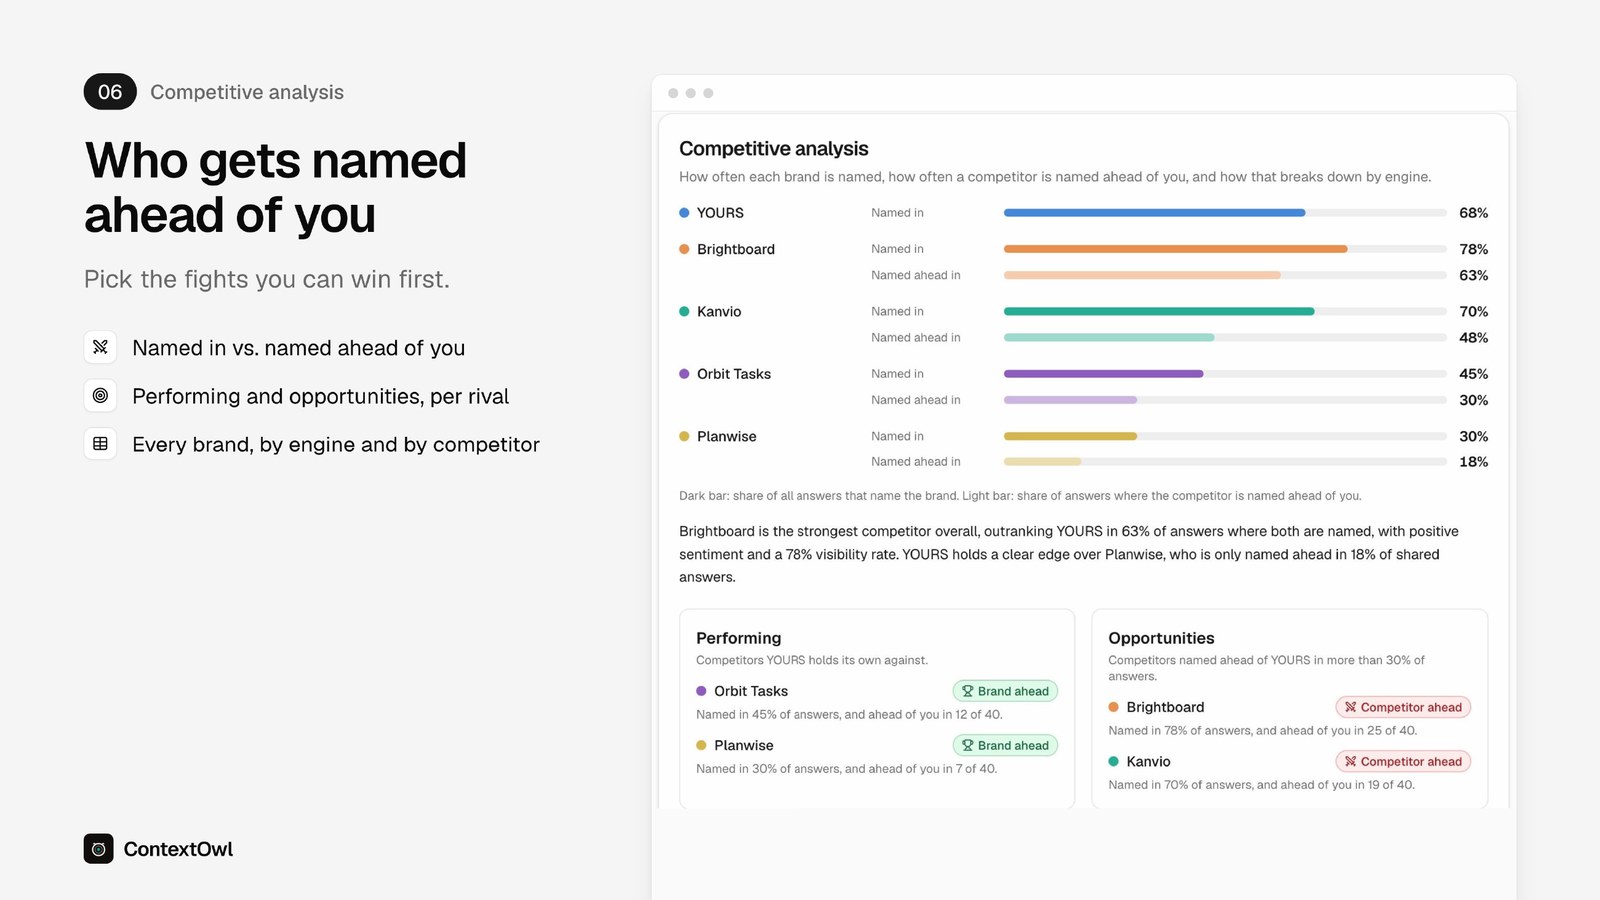Image resolution: width=1600 pixels, height=900 pixels.
Task: Click the orange dot next to Brightboard in chart
Action: (684, 249)
